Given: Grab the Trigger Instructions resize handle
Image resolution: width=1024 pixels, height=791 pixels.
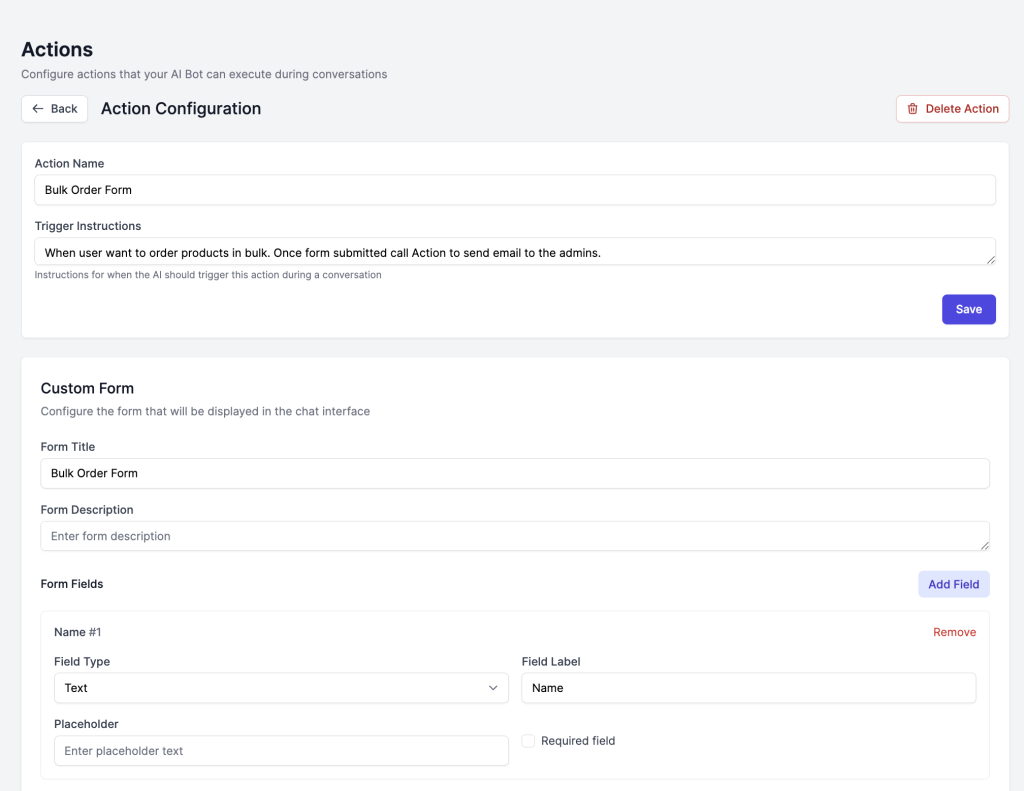Looking at the screenshot, I should coord(989,259).
